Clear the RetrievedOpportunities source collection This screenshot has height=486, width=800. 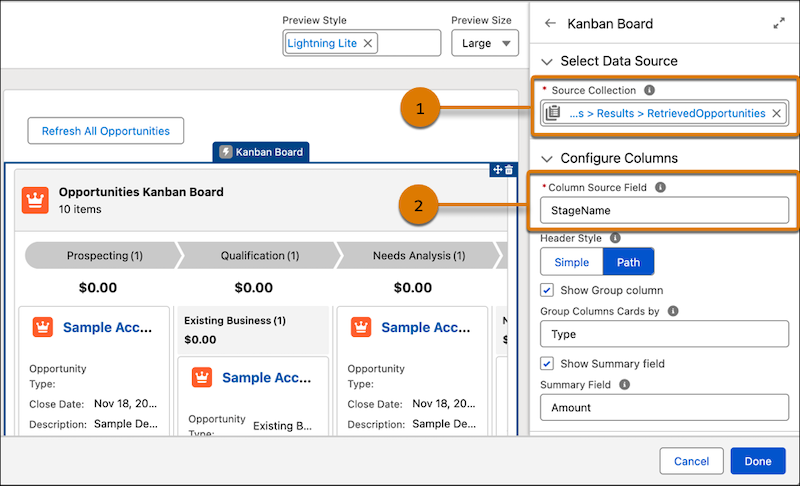coord(777,113)
